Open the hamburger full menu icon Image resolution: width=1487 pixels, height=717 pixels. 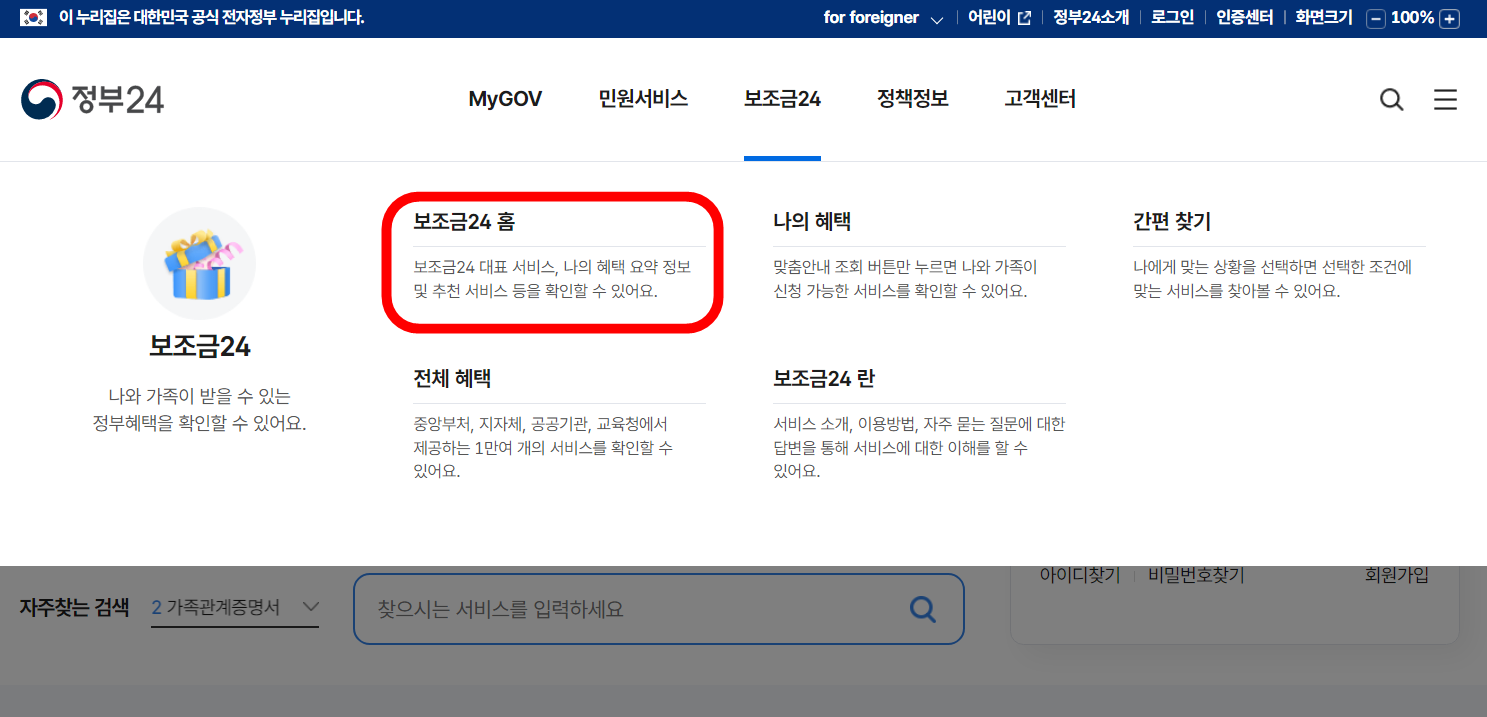[1445, 99]
